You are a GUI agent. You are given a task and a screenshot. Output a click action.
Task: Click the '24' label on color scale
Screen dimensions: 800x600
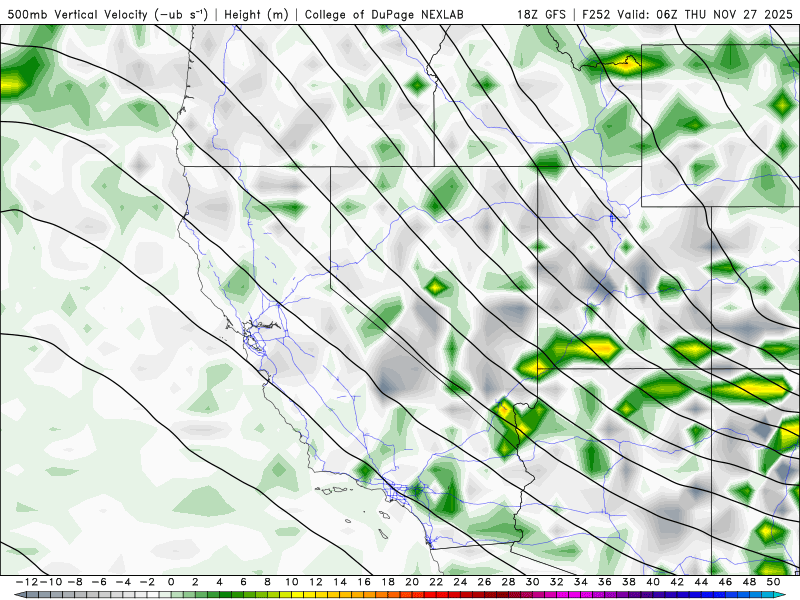(x=460, y=582)
